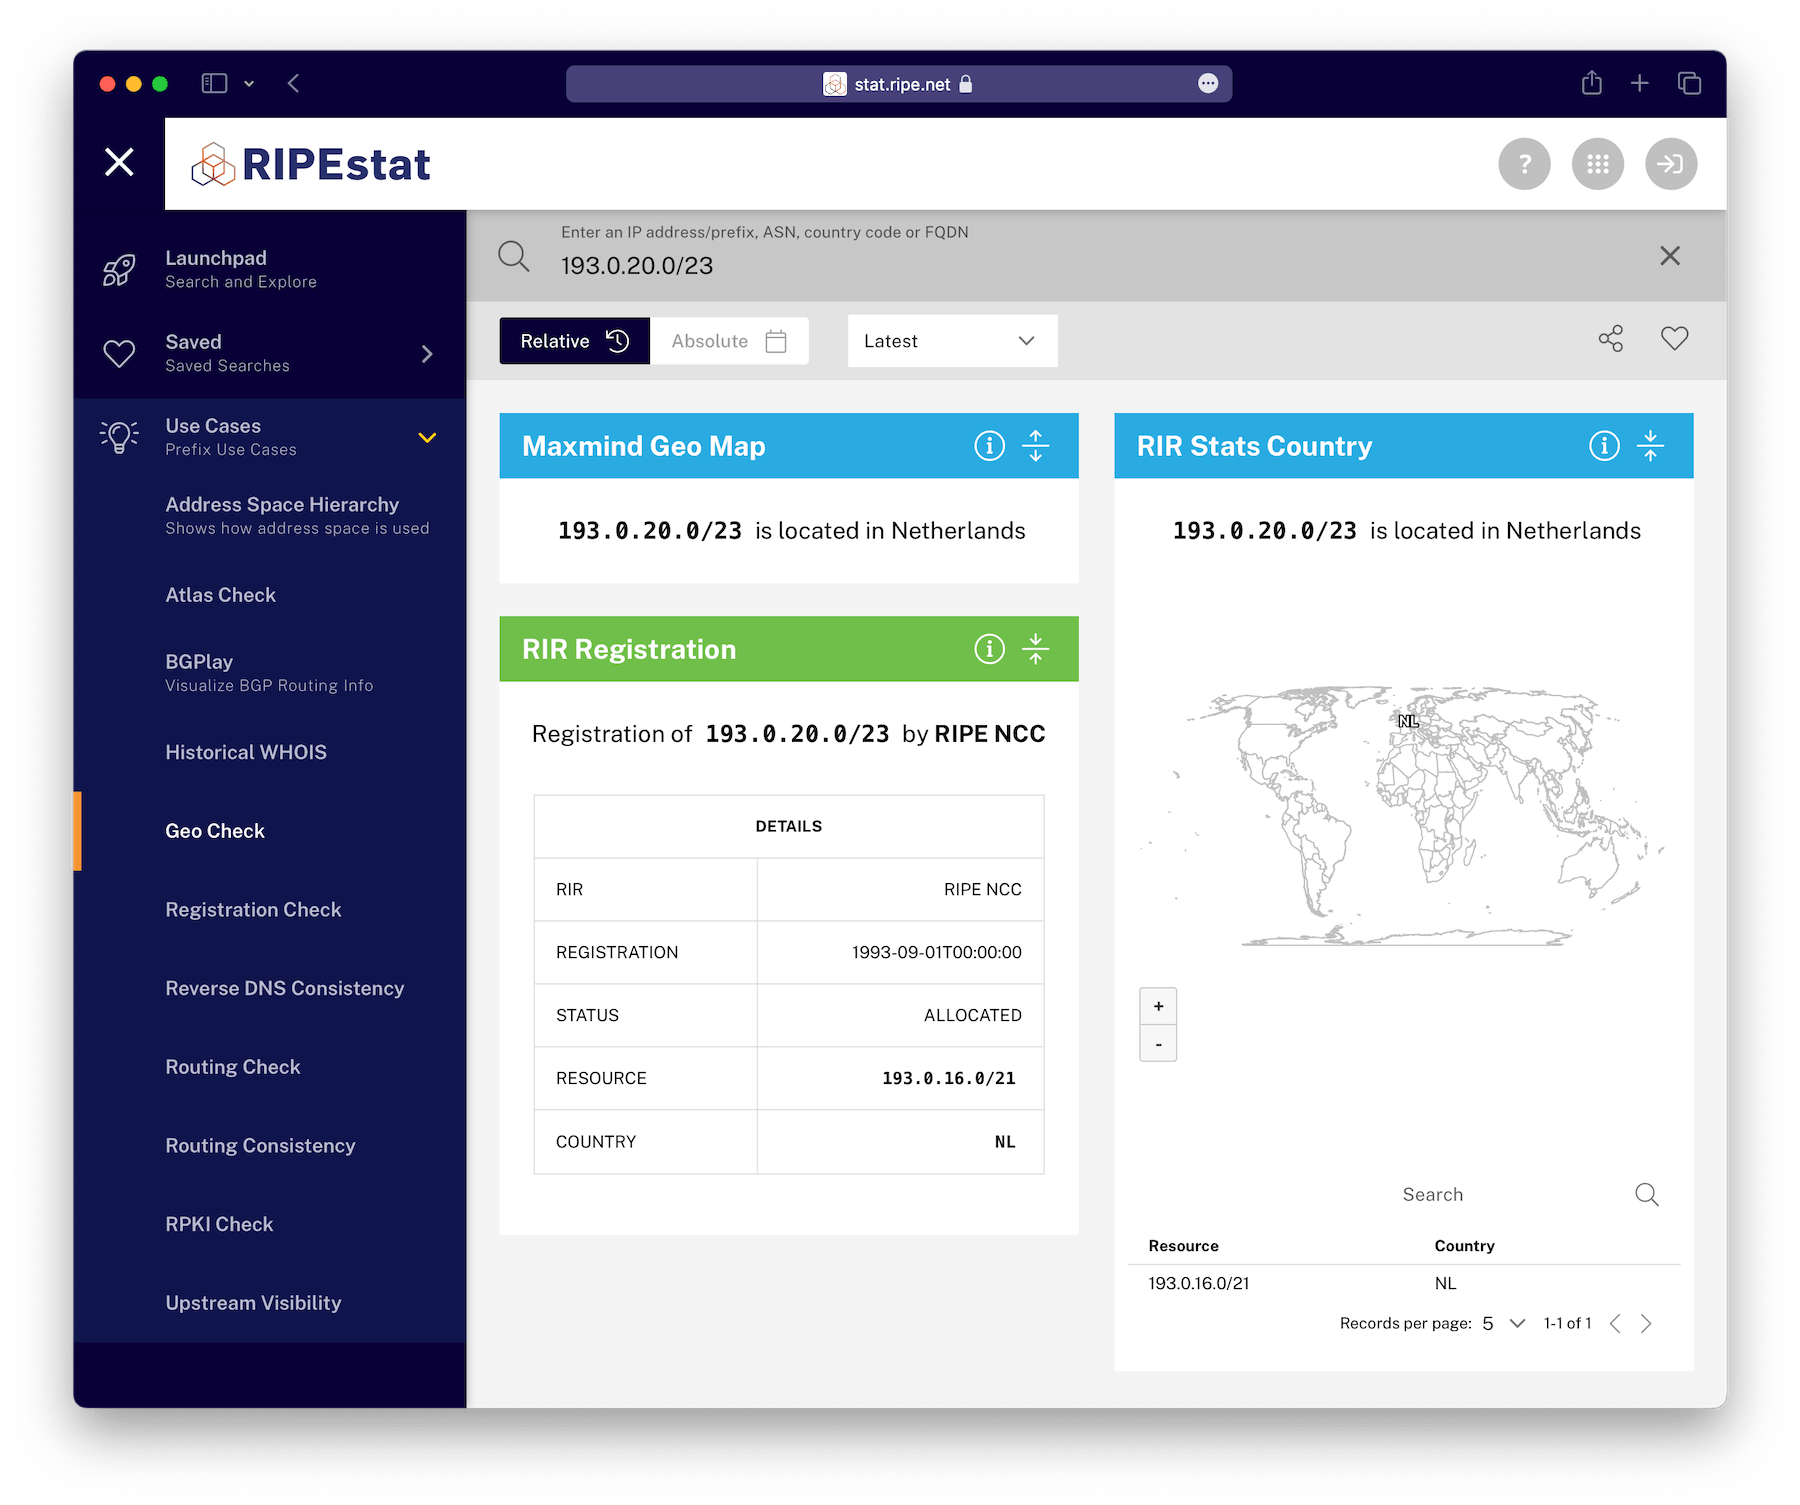The image size is (1800, 1505).
Task: Show info for Maxmind Geo Map widget
Action: (989, 446)
